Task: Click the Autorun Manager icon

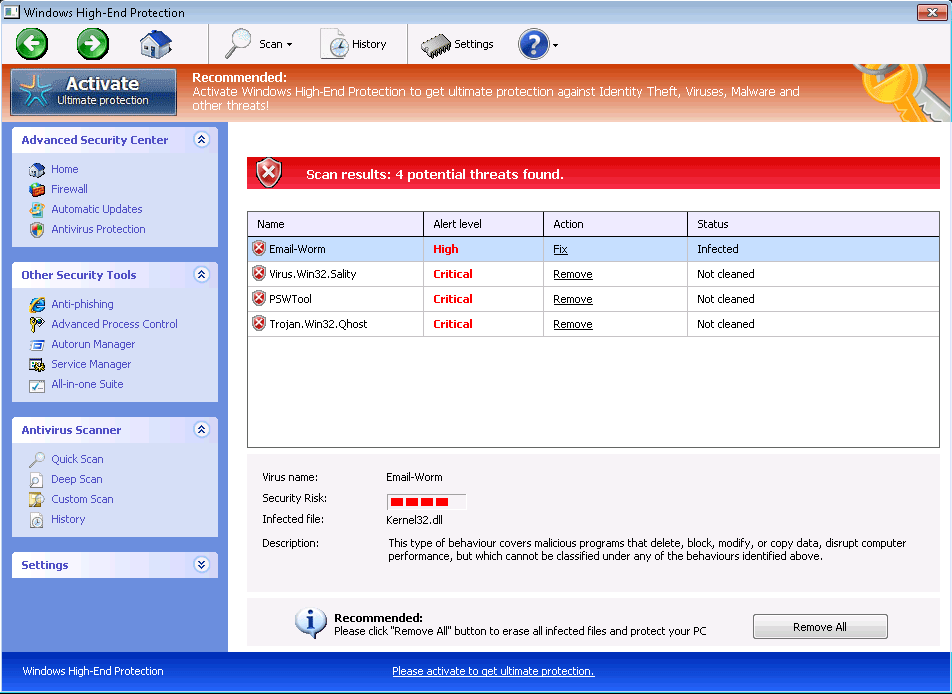Action: 37,344
